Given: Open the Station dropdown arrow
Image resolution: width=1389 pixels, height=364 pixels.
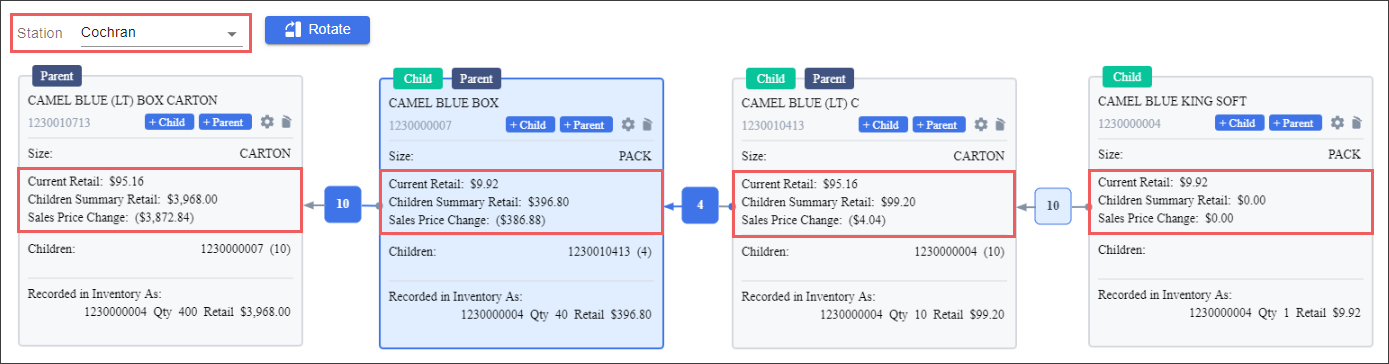Looking at the screenshot, I should (x=232, y=34).
